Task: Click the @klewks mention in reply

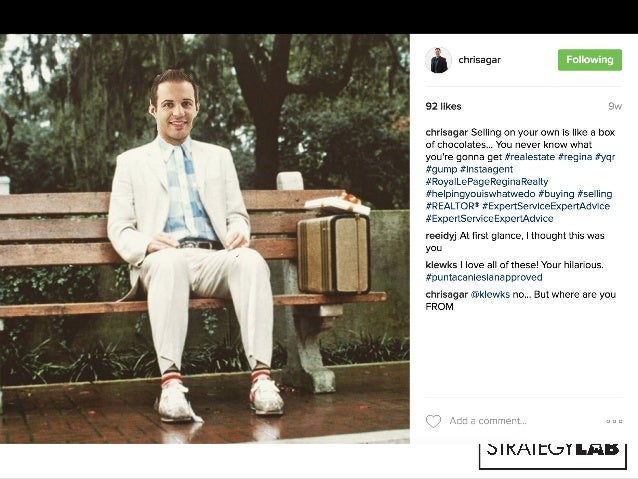Action: [490, 294]
